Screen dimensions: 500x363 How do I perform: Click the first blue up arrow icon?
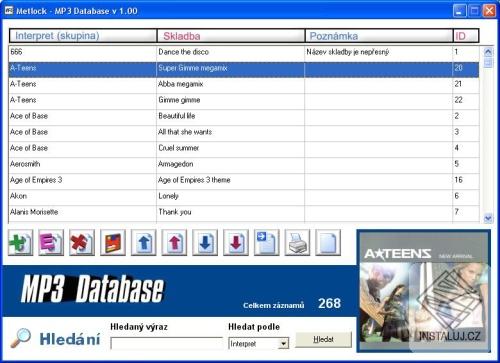click(x=144, y=242)
